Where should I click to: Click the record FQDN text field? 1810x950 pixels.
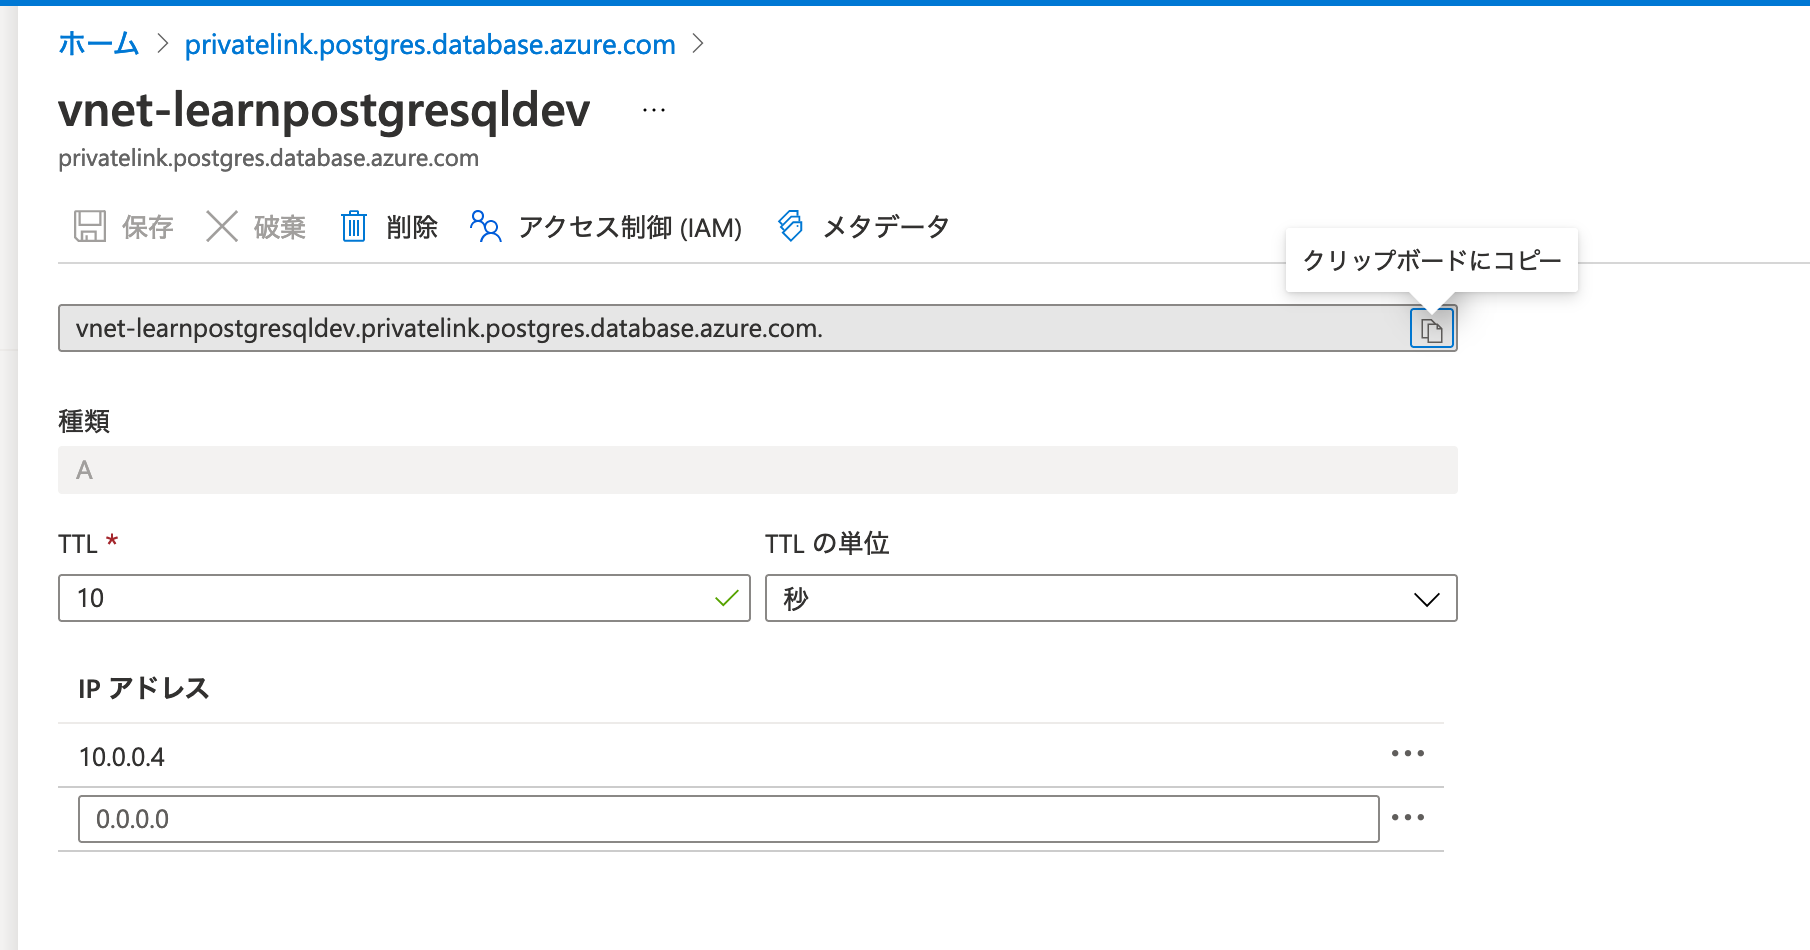tap(730, 329)
